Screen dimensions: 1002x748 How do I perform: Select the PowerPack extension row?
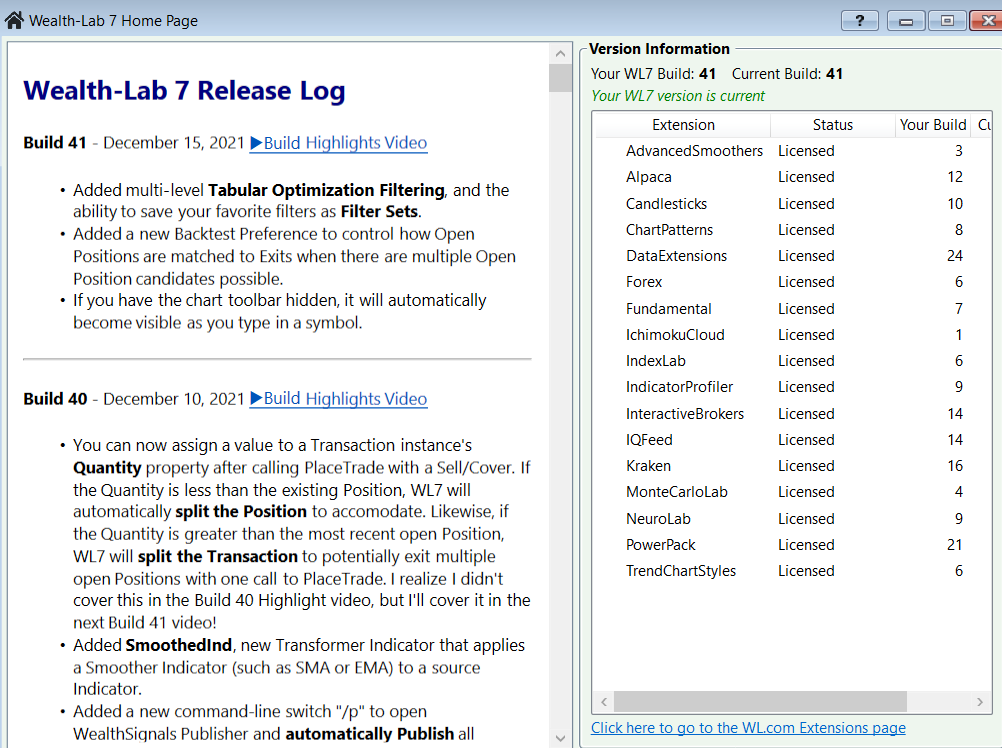click(660, 545)
